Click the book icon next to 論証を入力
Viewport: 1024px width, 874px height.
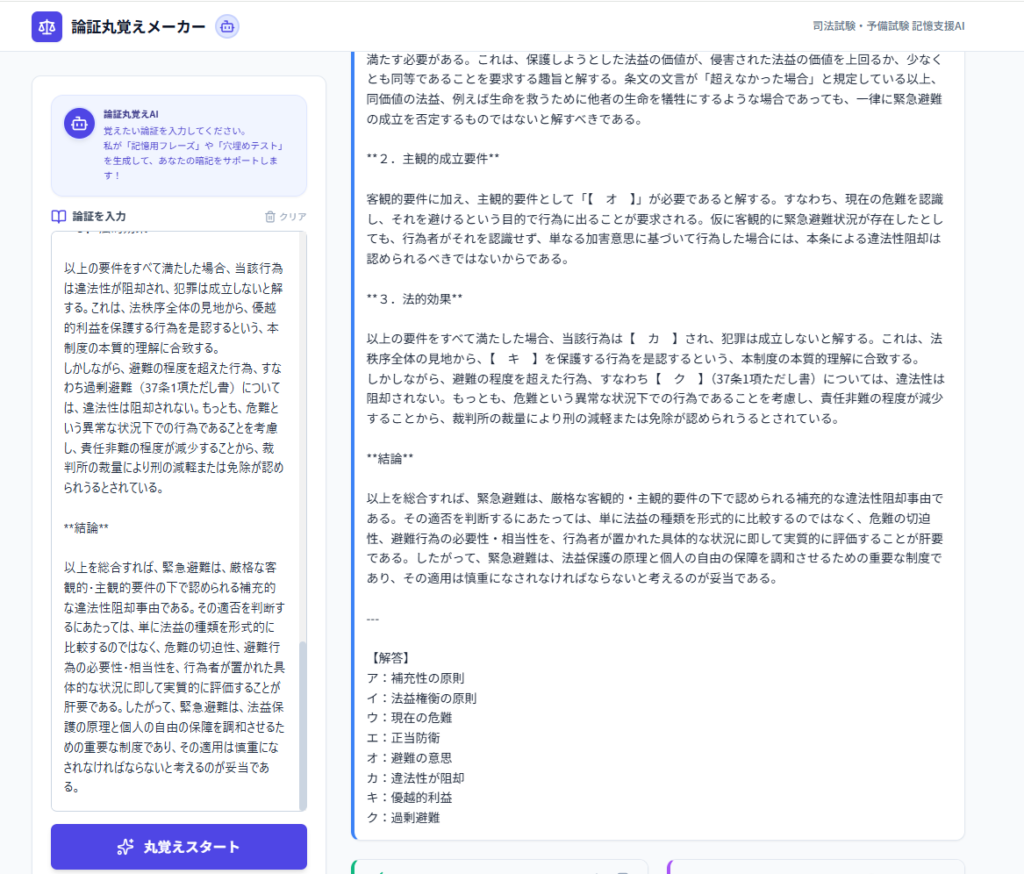59,216
